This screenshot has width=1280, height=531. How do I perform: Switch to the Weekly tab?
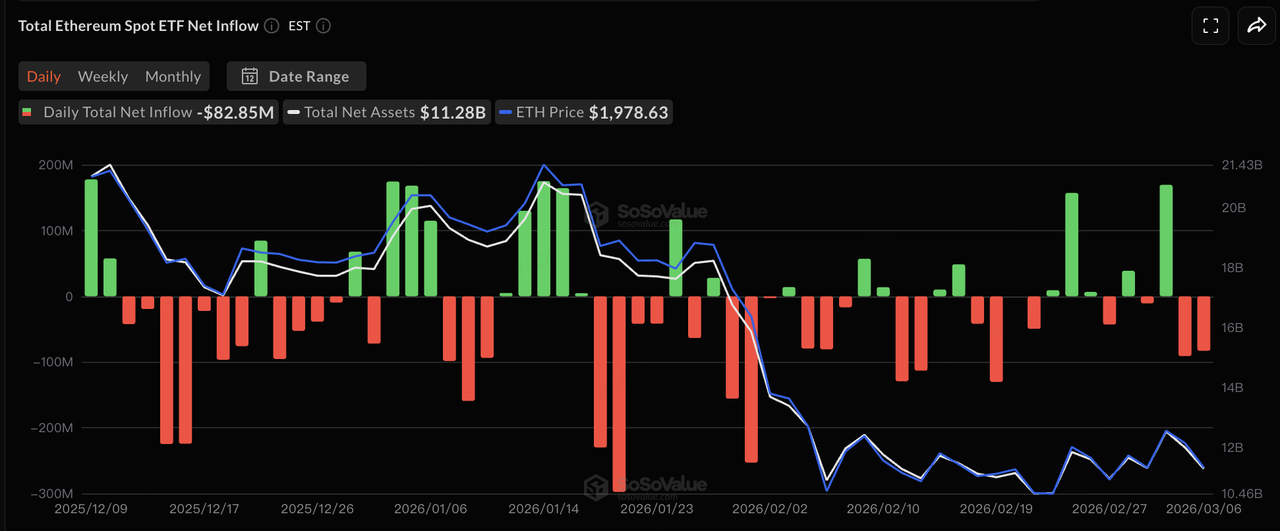[x=103, y=76]
